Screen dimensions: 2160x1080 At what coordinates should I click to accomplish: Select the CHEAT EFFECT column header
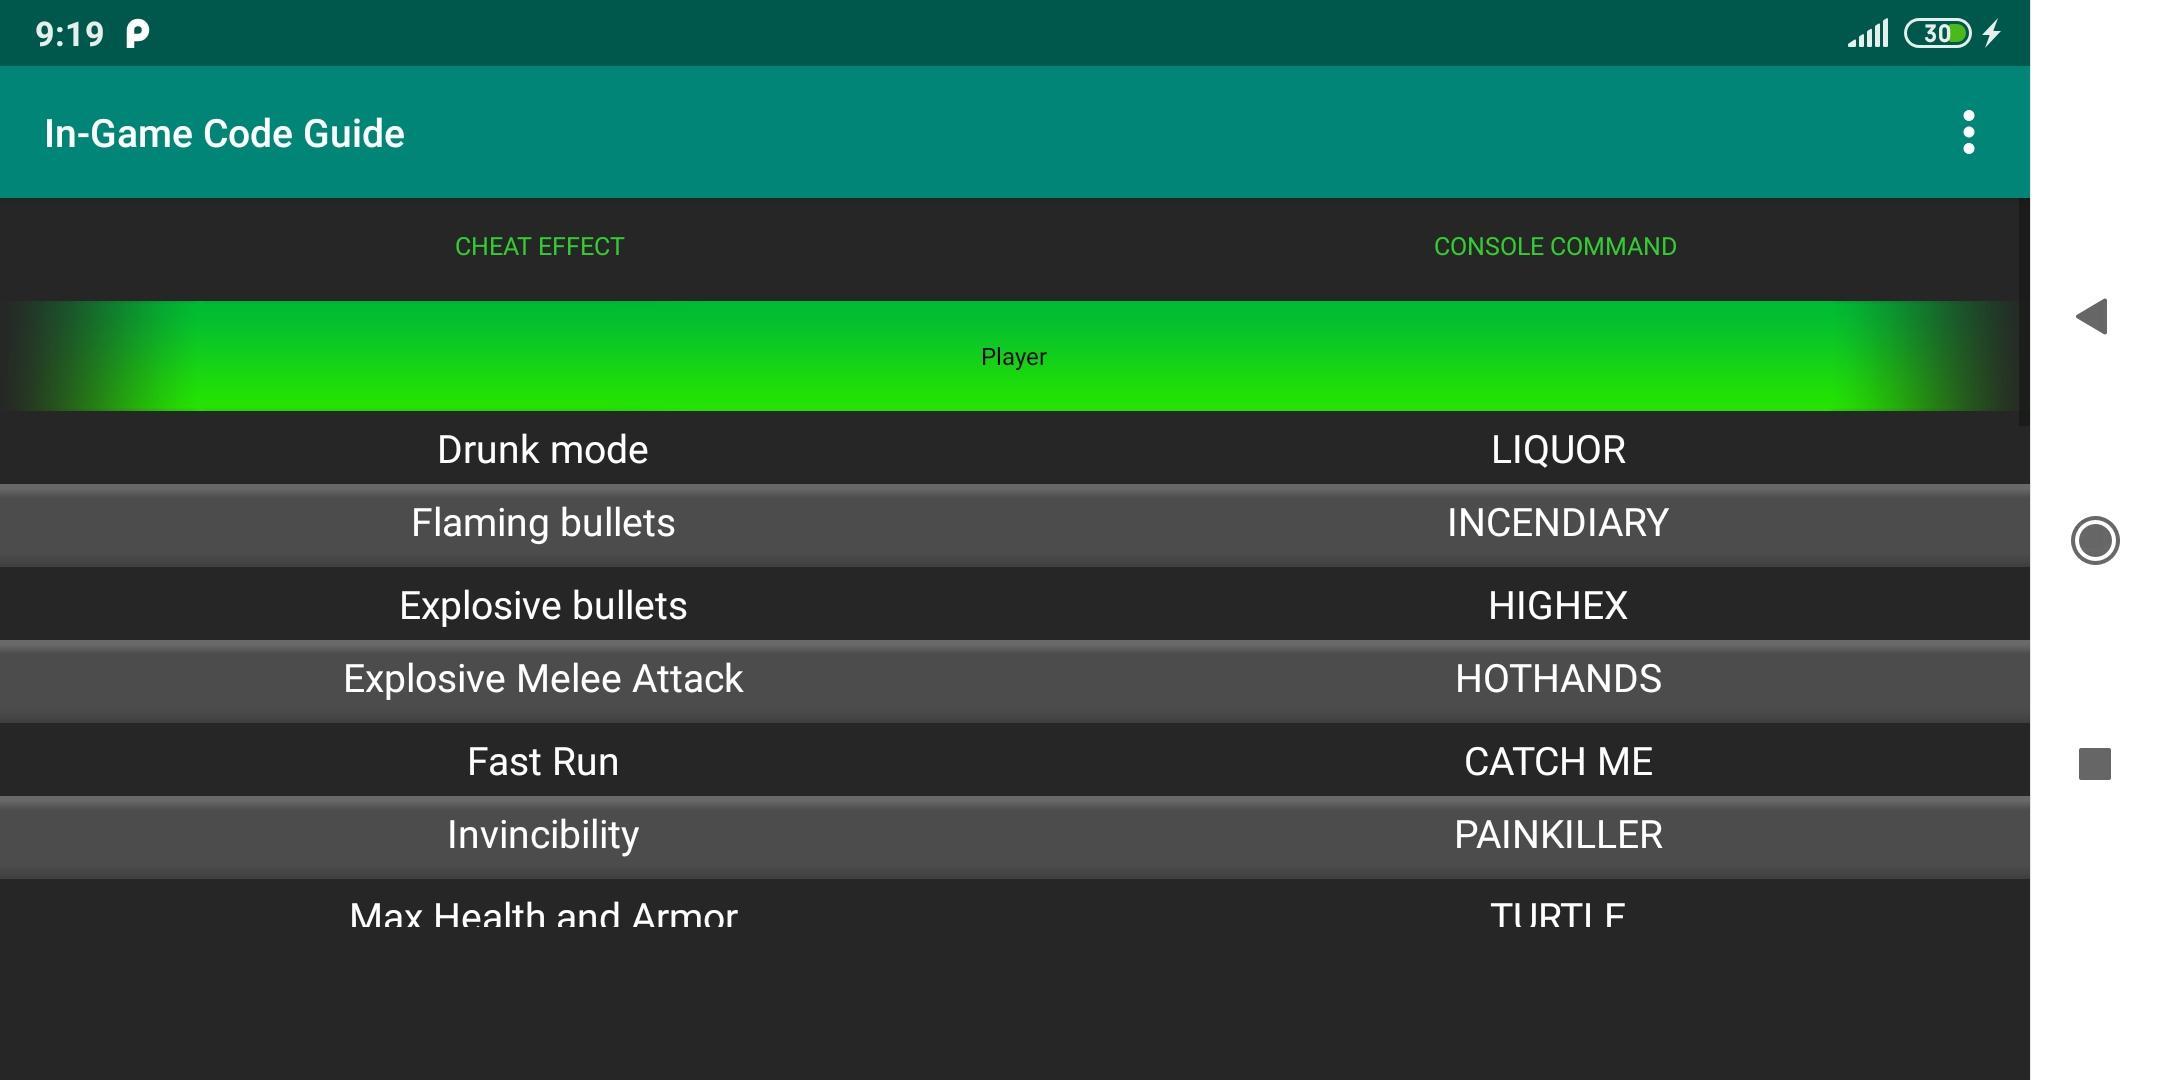click(540, 245)
